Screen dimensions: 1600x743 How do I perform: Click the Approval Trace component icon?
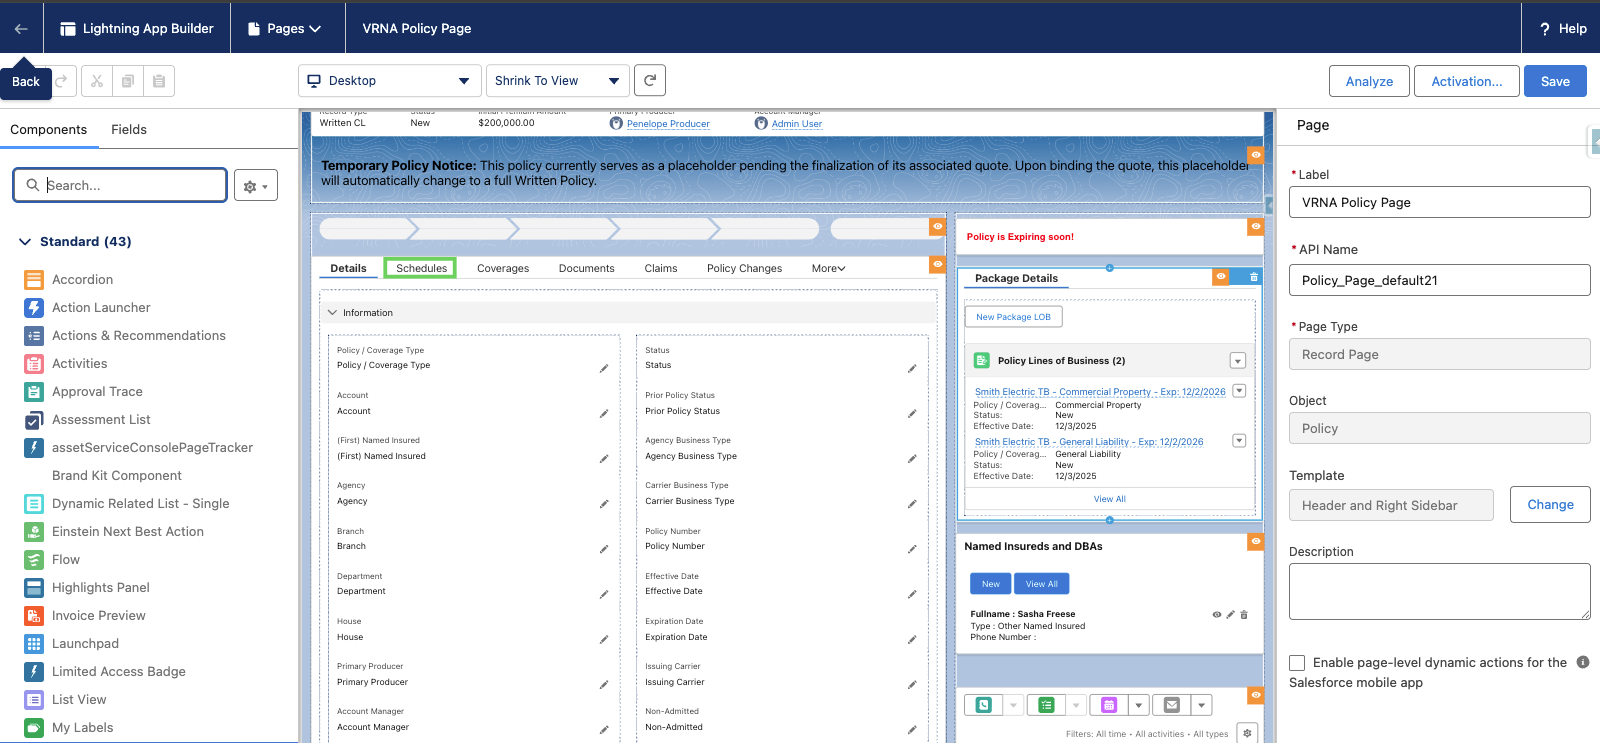point(34,392)
